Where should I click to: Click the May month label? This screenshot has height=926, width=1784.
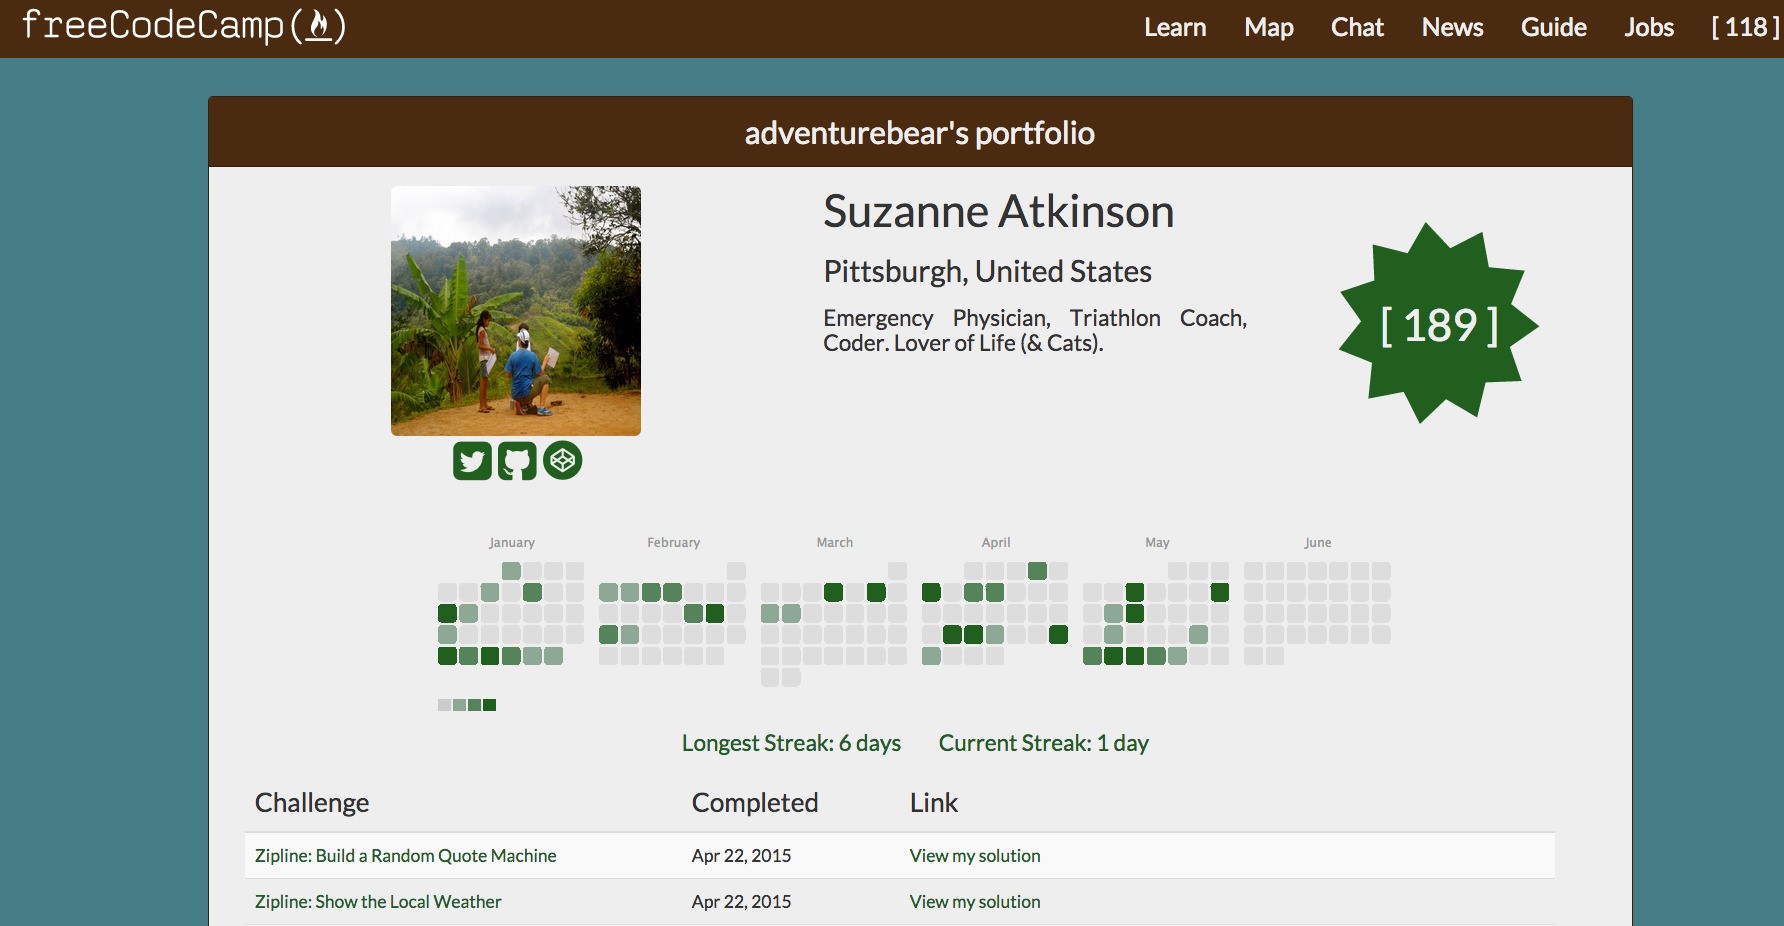1157,543
